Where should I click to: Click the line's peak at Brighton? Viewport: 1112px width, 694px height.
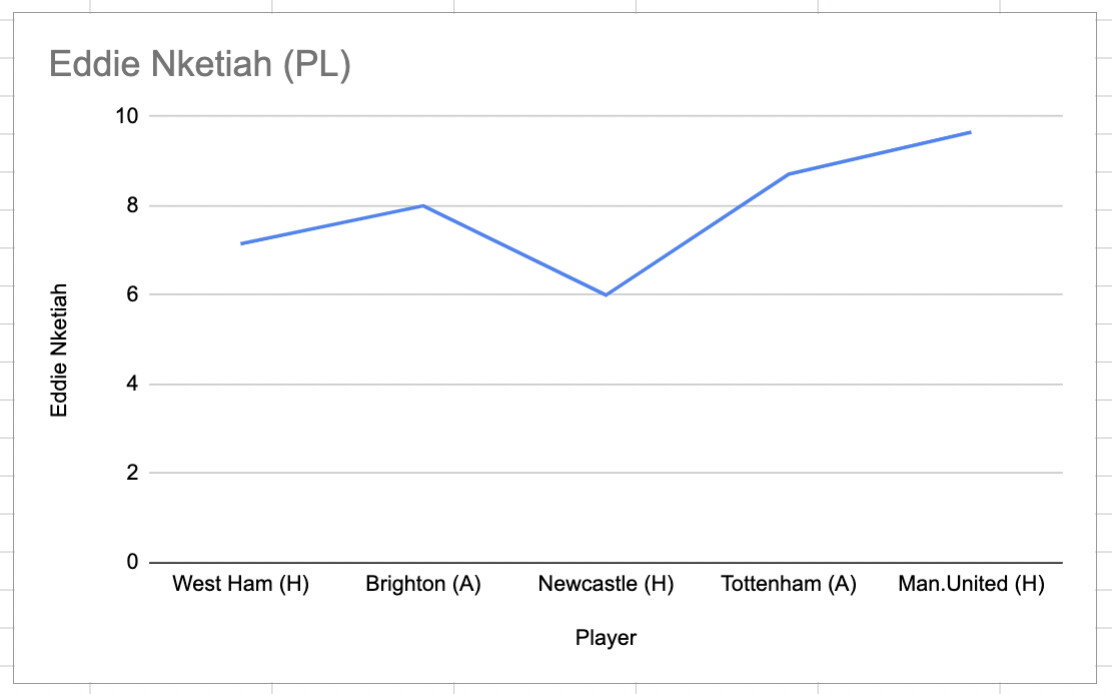423,206
